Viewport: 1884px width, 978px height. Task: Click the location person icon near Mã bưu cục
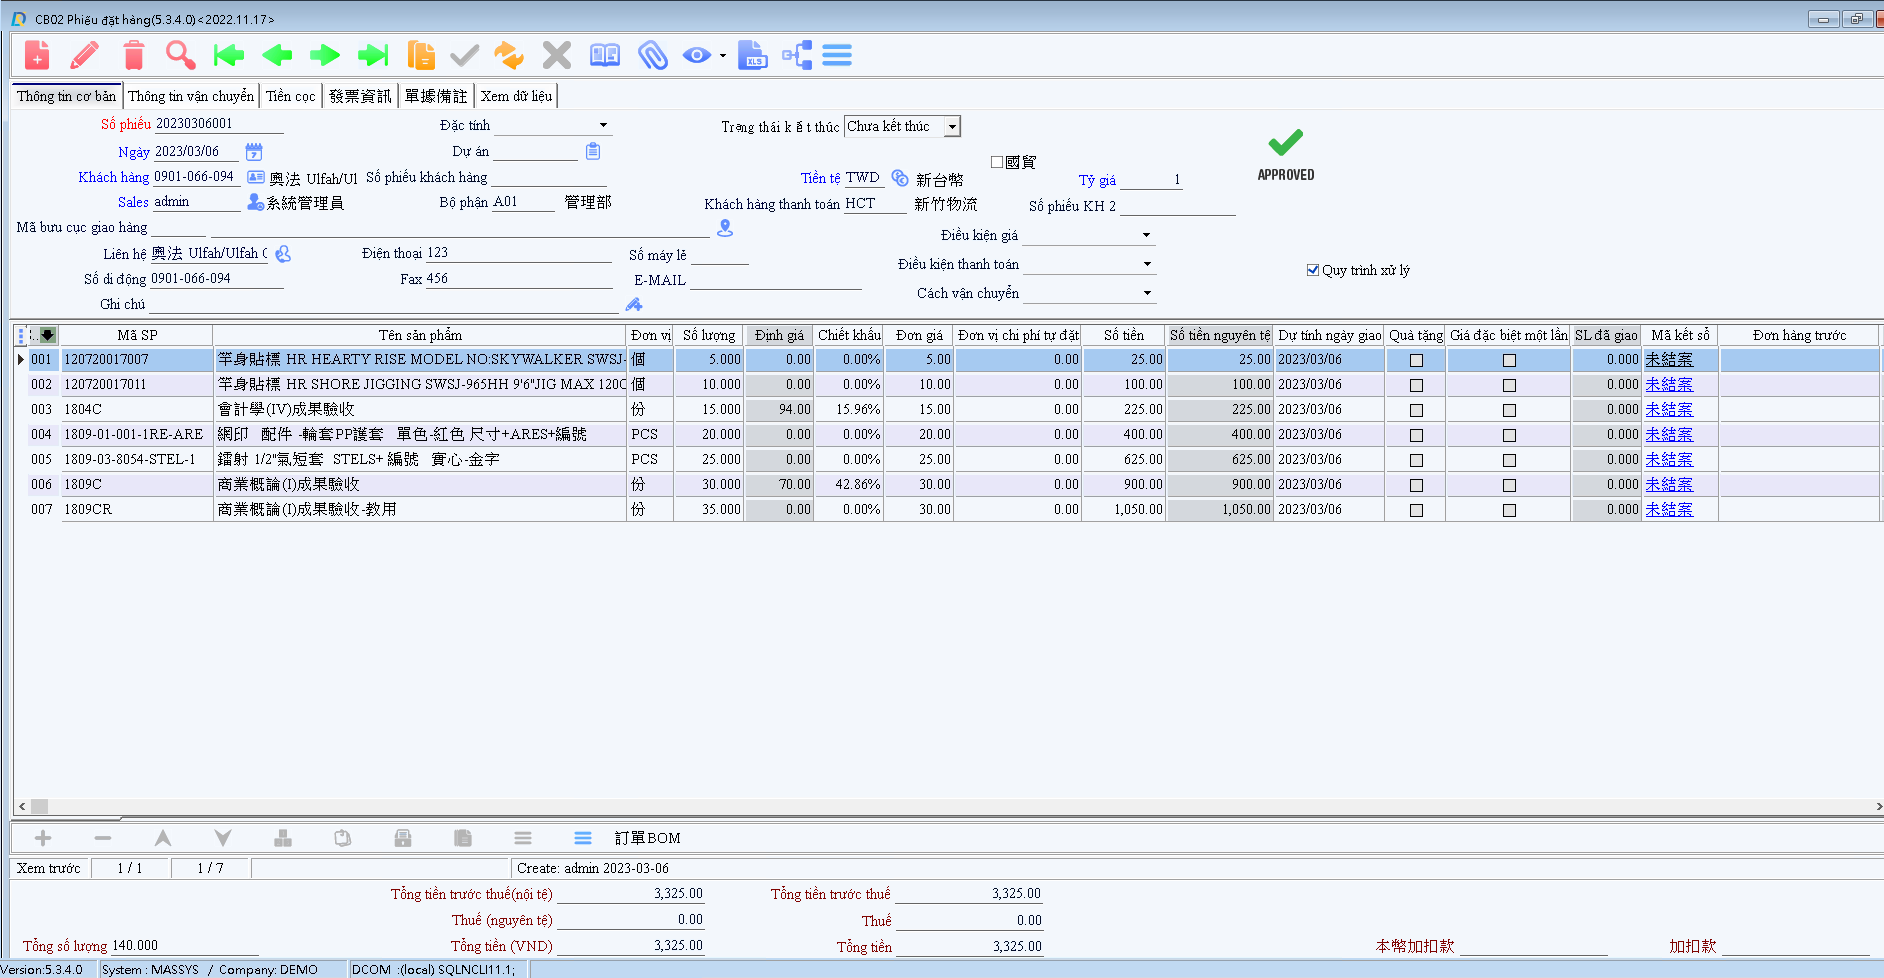(725, 228)
